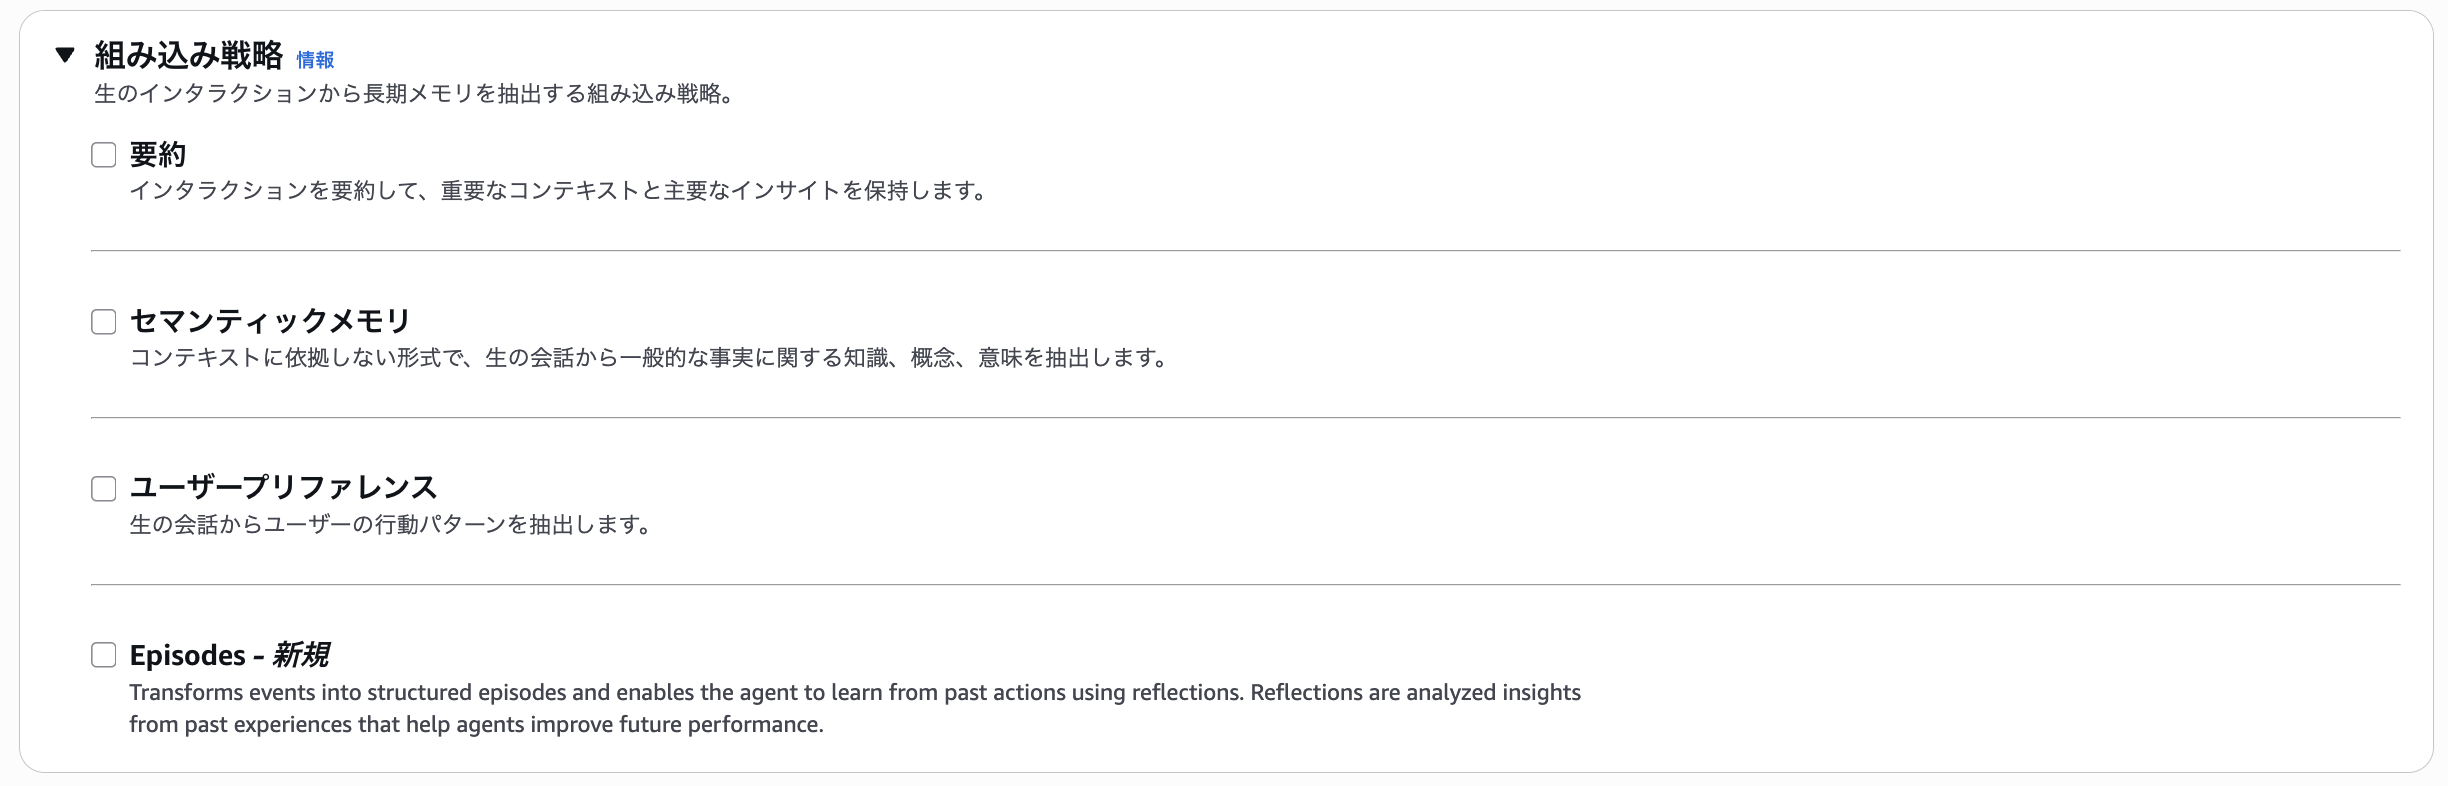Image resolution: width=2448 pixels, height=786 pixels.
Task: Click the divider between 要約 and セマンティックメモリ
Action: [1245, 251]
